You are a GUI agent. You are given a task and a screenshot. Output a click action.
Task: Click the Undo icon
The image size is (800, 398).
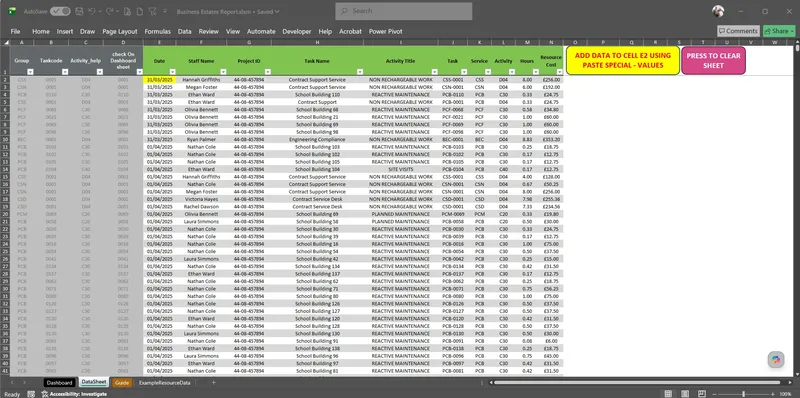pyautogui.click(x=91, y=11)
